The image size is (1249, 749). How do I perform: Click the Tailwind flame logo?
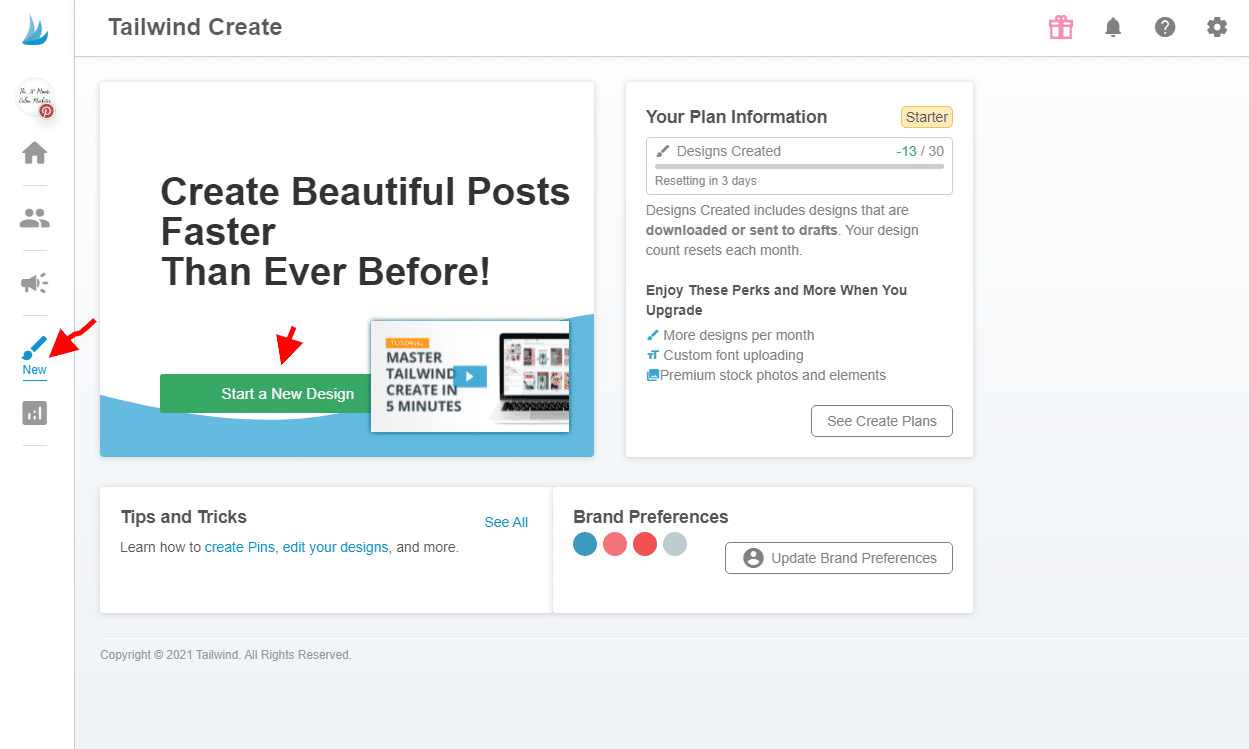tap(33, 29)
